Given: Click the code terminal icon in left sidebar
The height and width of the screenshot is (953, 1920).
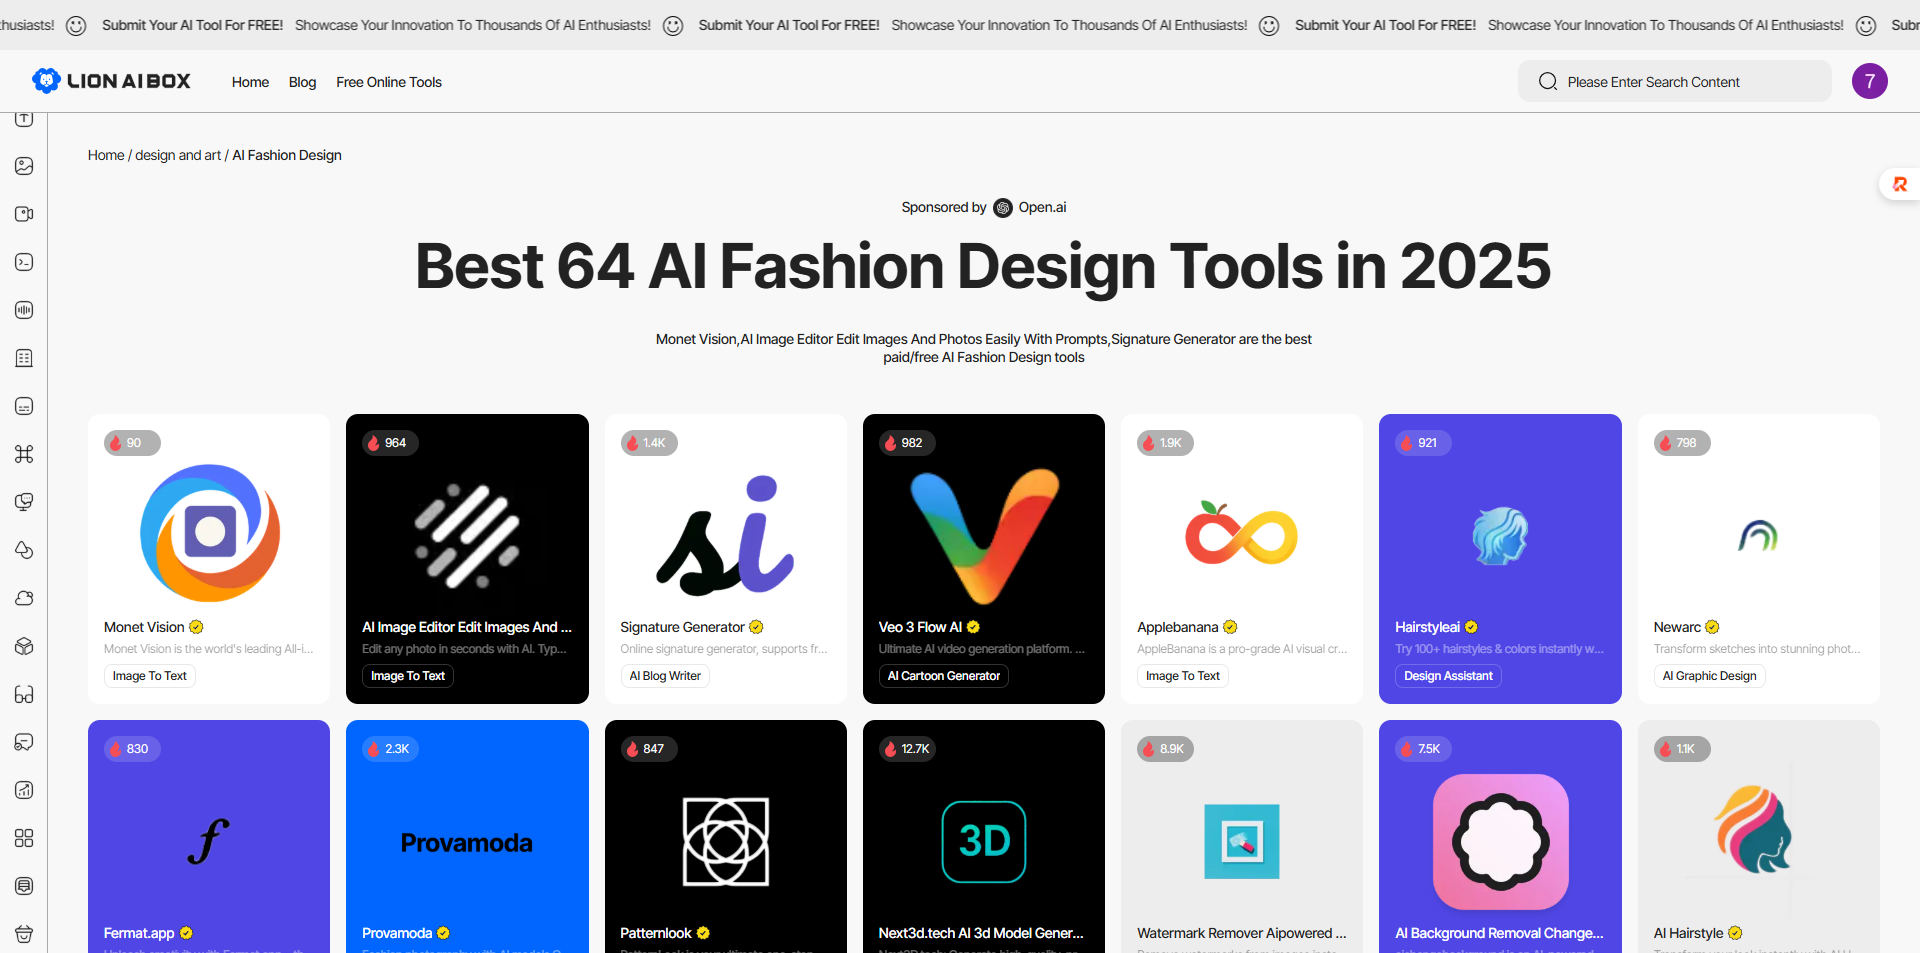Looking at the screenshot, I should pyautogui.click(x=24, y=262).
